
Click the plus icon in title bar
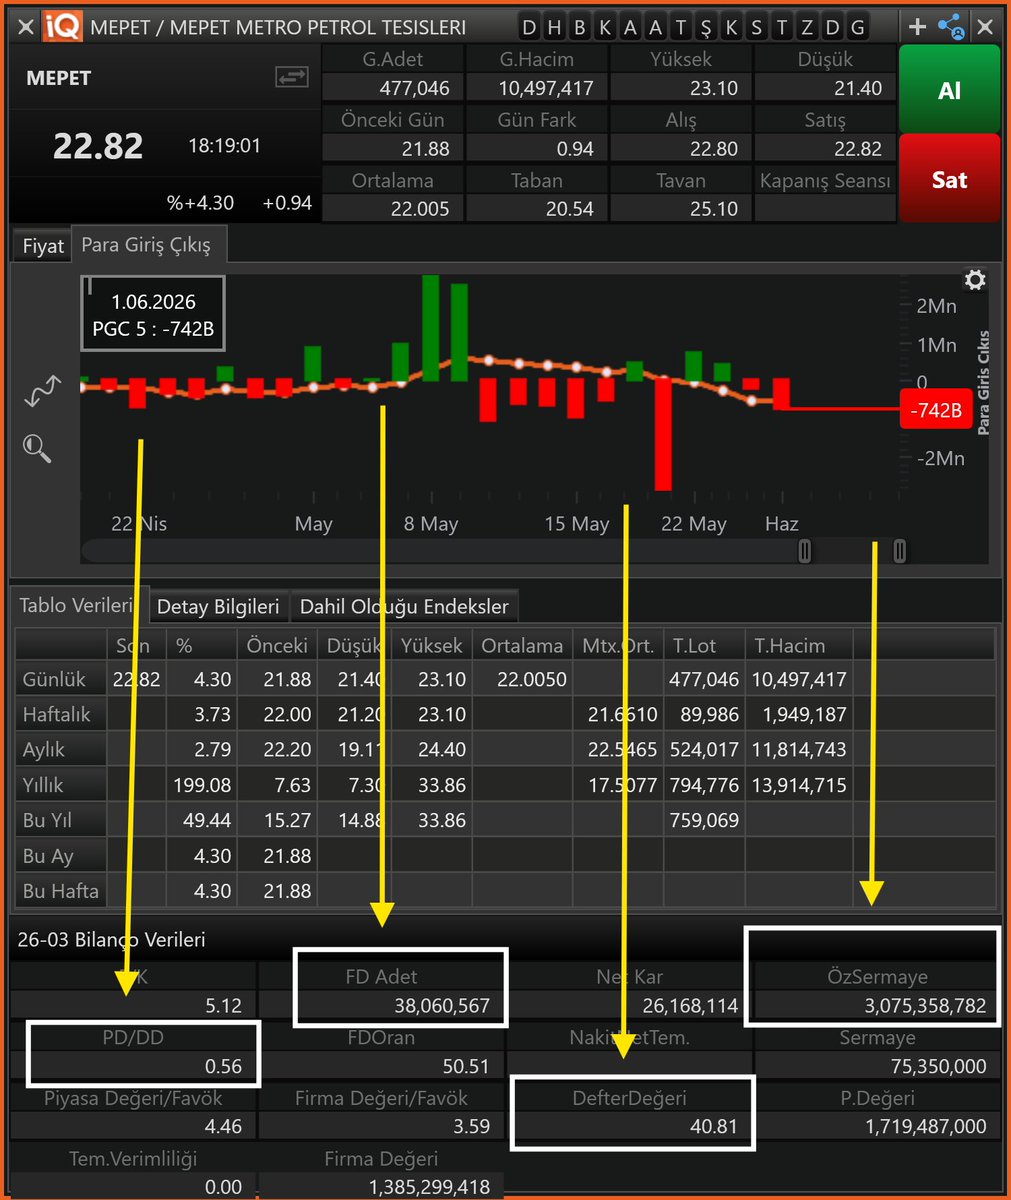click(917, 27)
